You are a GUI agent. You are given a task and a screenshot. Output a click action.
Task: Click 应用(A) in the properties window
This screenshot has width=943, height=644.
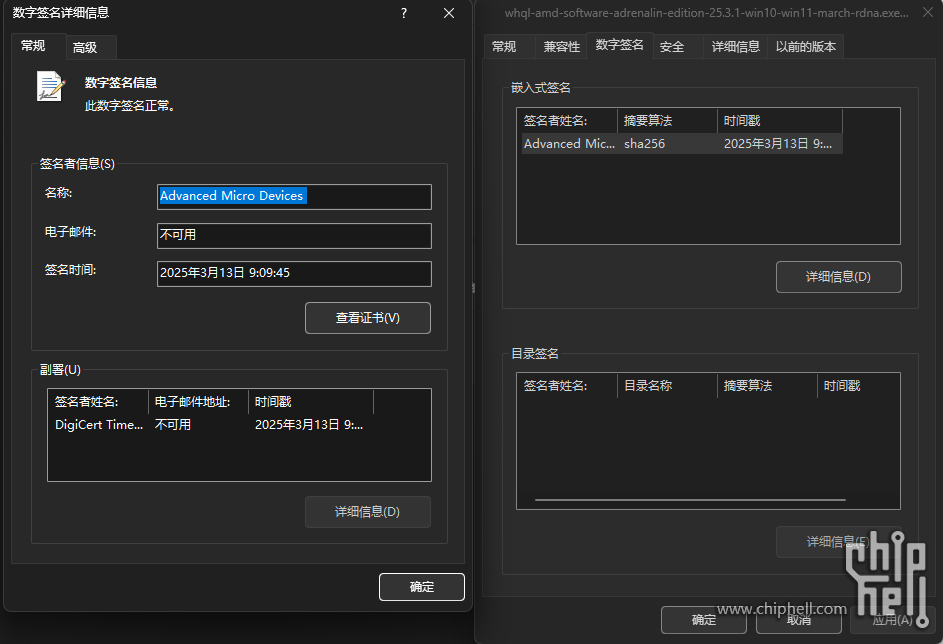[x=892, y=620]
